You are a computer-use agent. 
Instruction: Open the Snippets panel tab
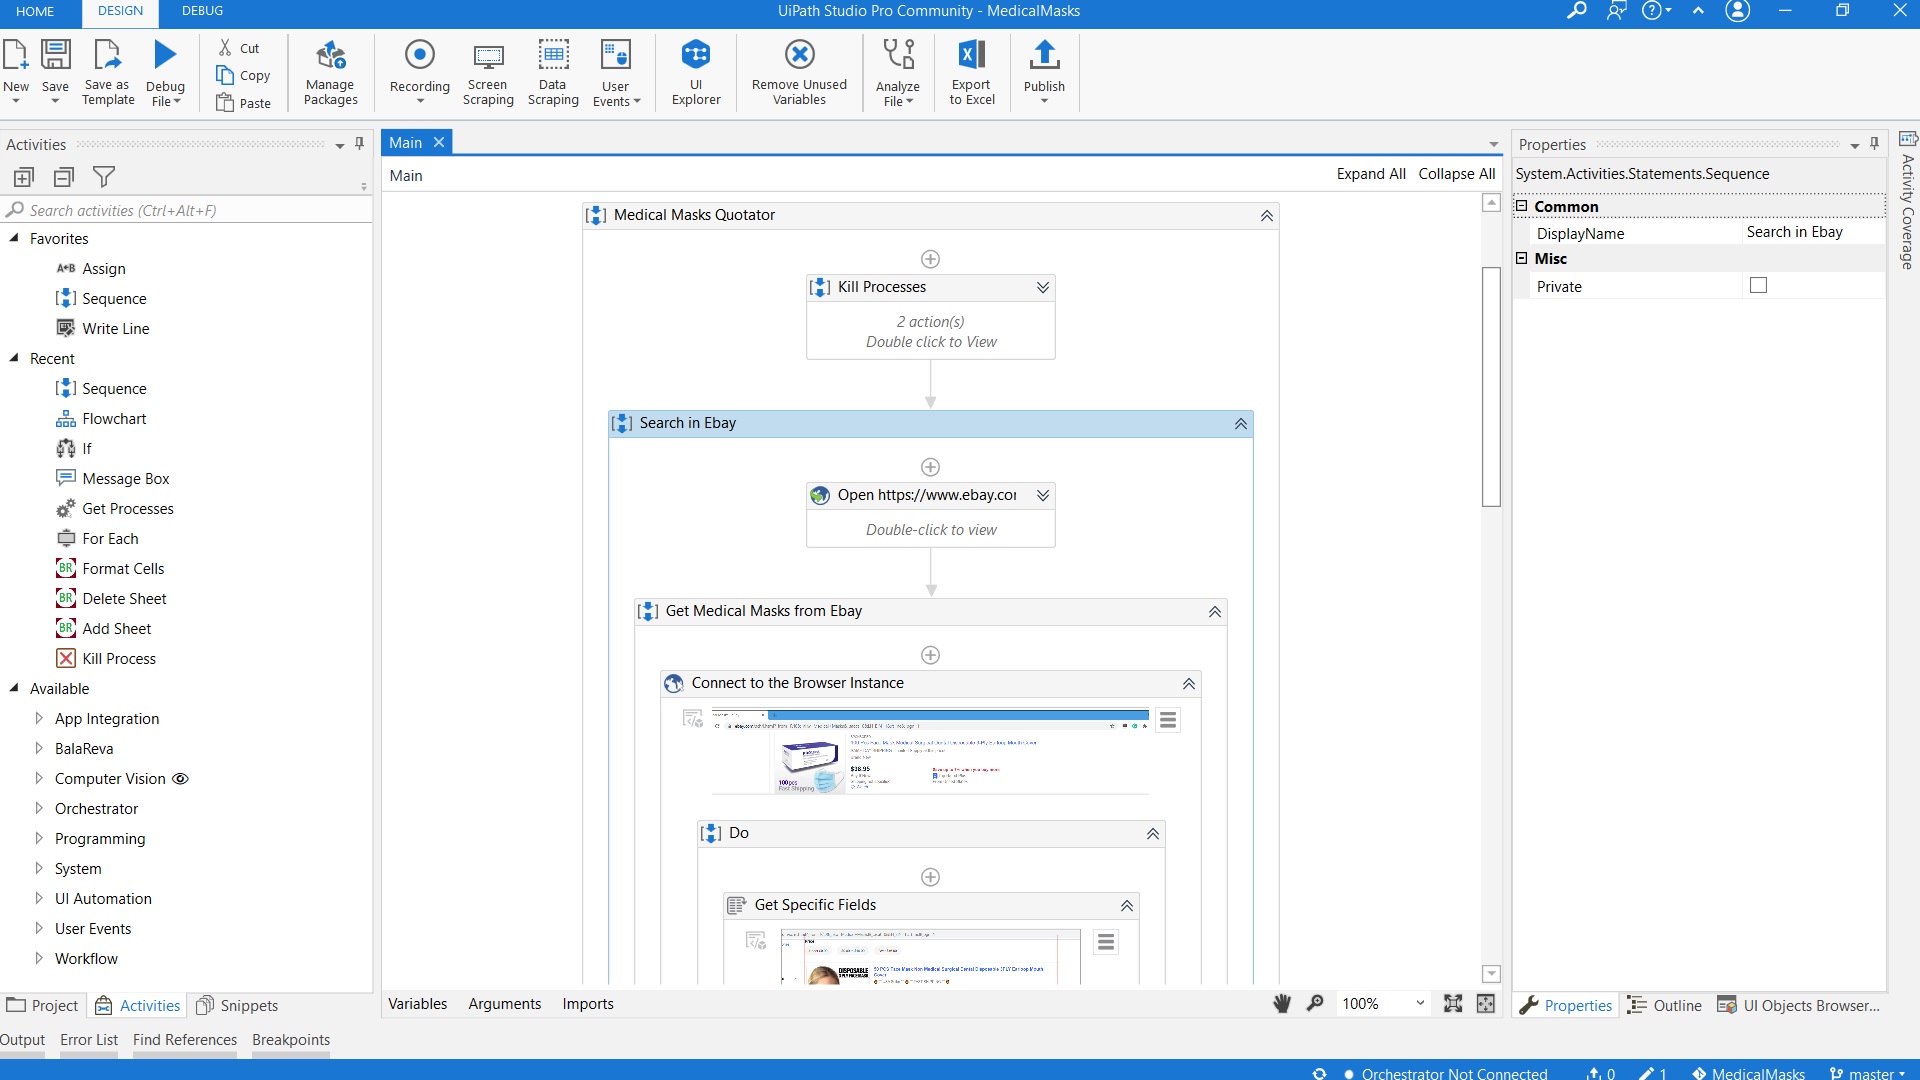[237, 1005]
